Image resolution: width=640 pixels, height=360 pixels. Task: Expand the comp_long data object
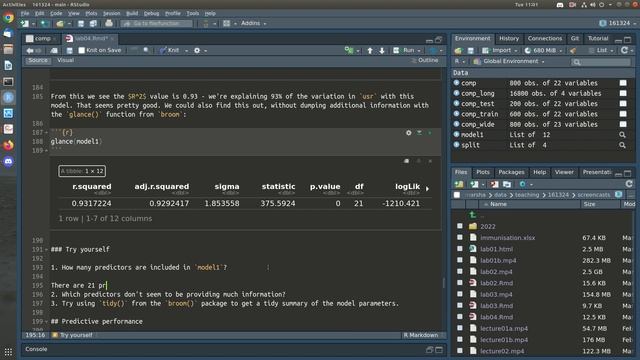[456, 93]
